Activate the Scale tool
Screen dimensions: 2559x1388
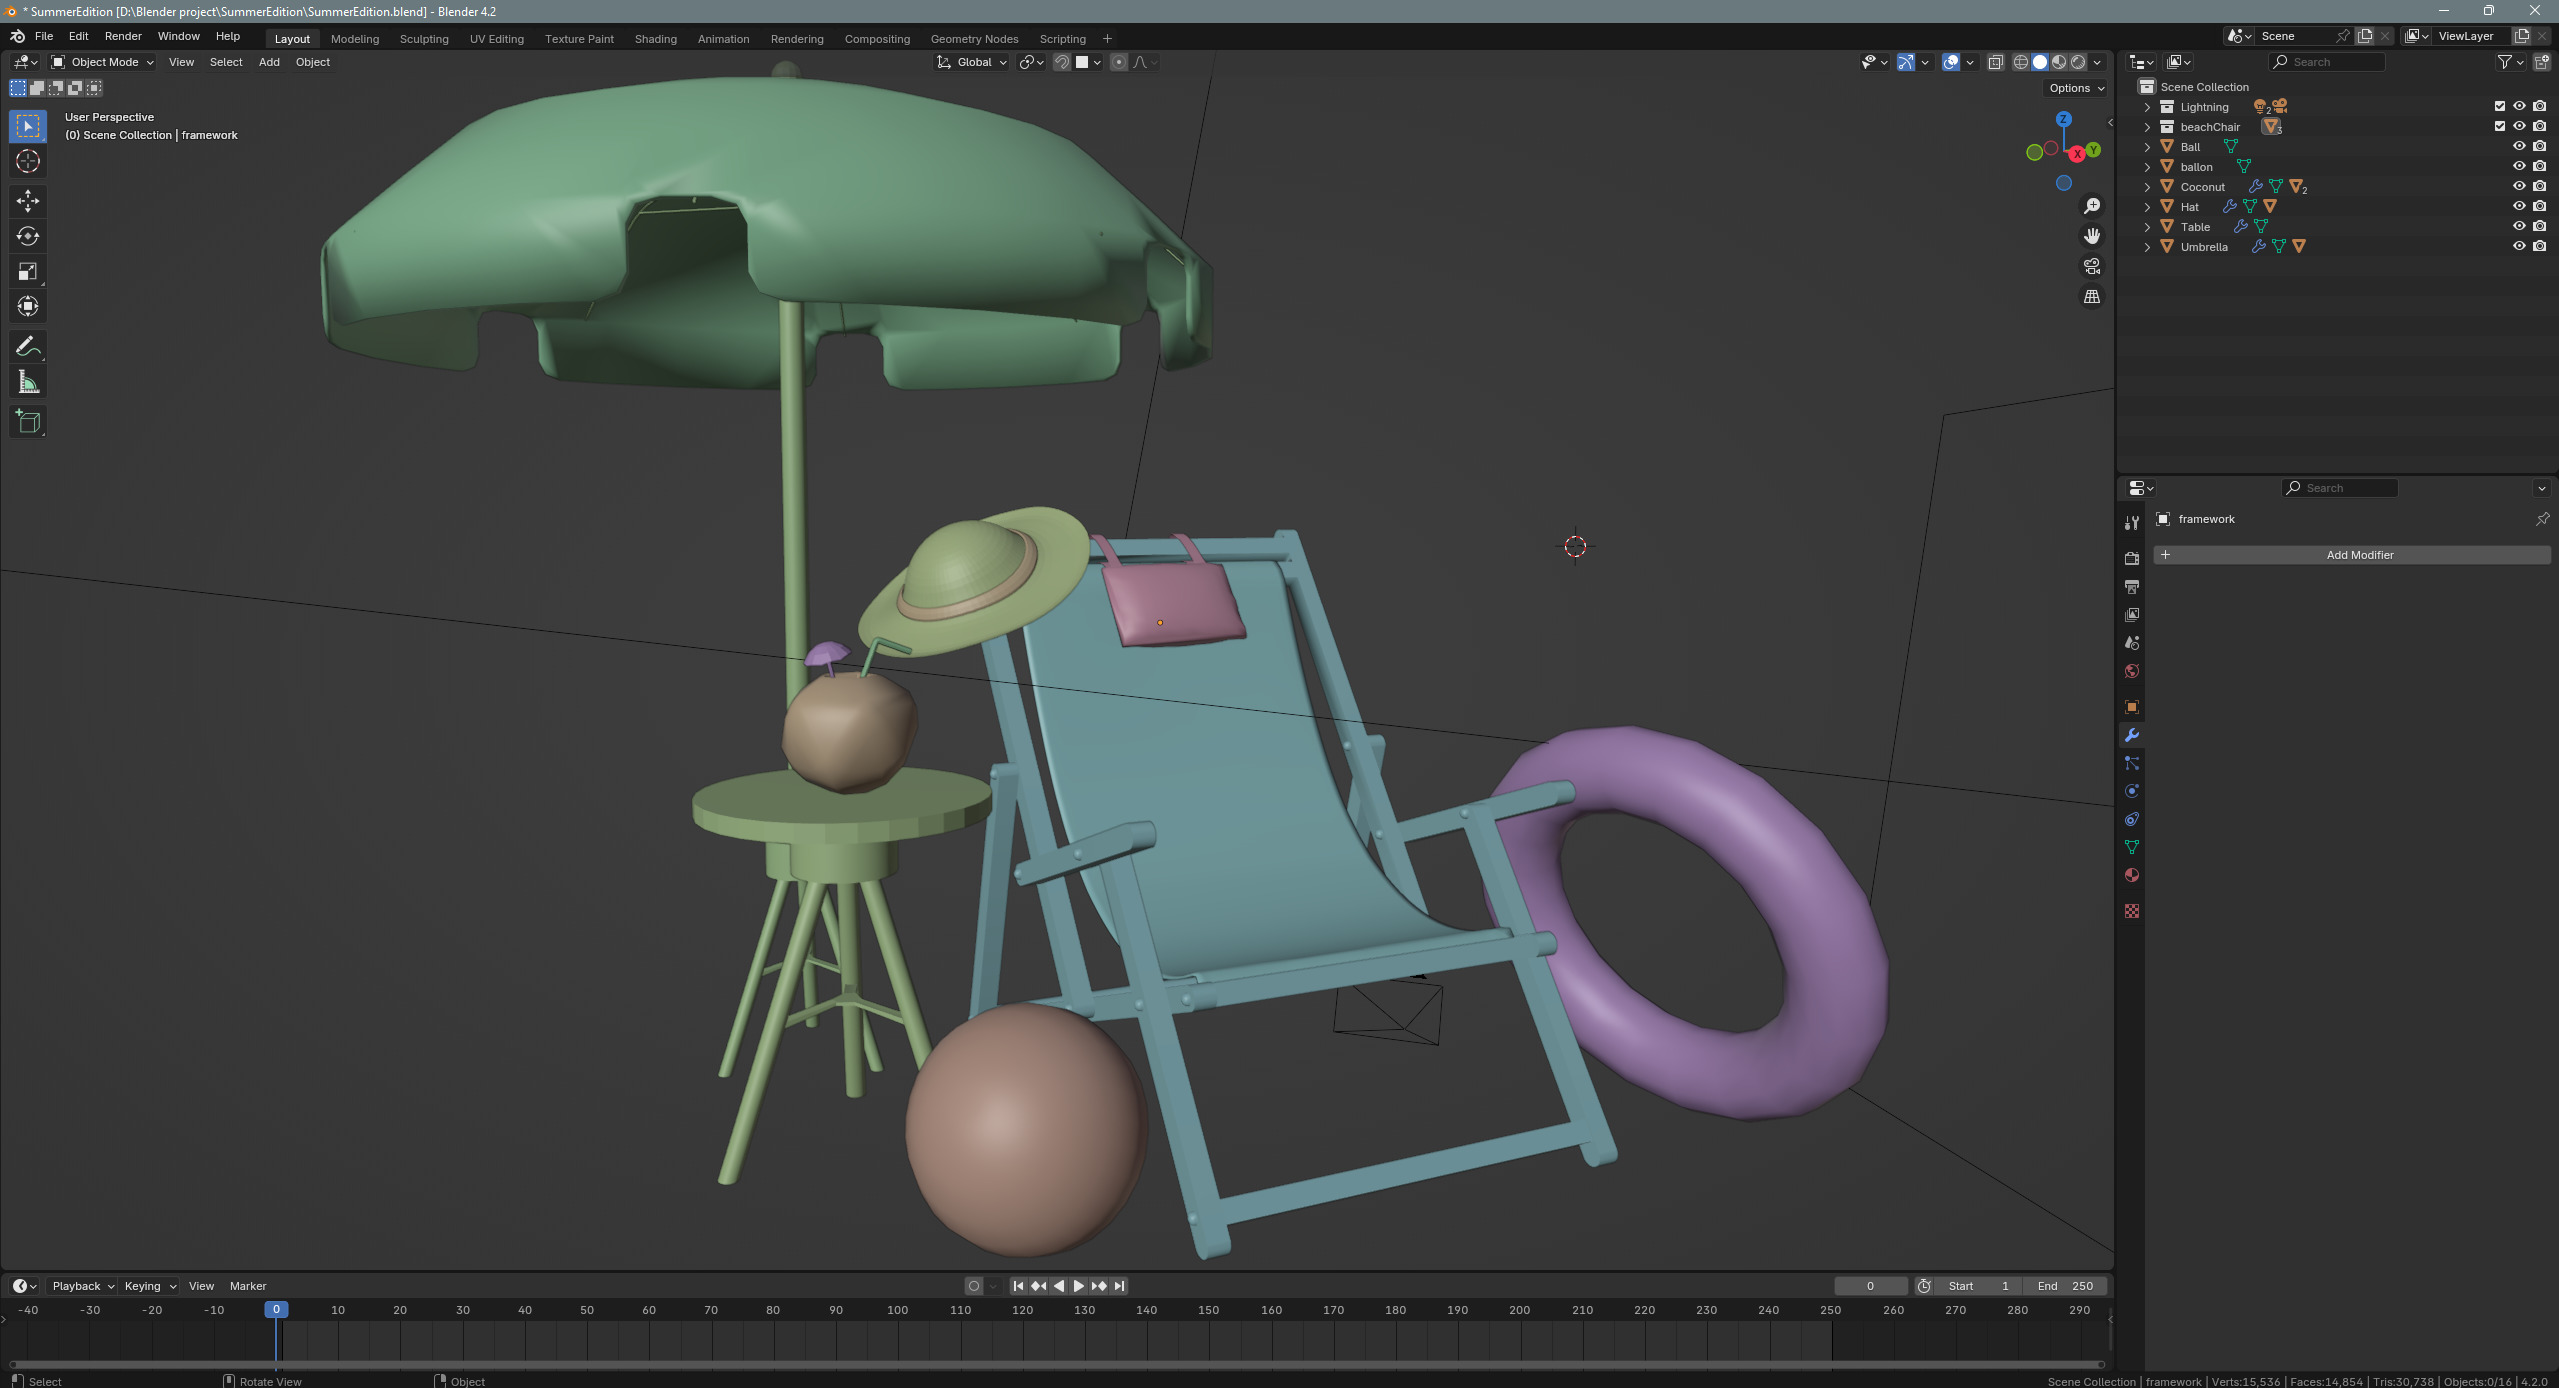[x=28, y=271]
